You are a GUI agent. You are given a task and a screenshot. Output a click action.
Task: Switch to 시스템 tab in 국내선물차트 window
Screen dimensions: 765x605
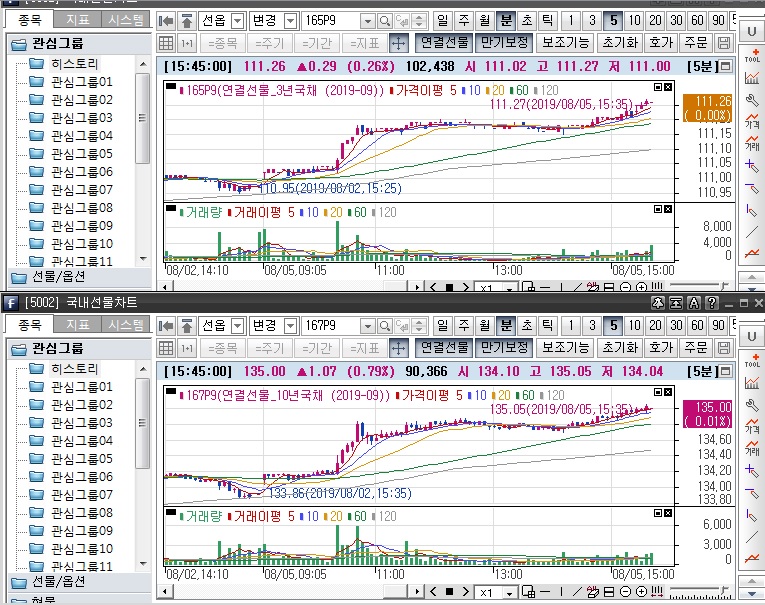125,324
